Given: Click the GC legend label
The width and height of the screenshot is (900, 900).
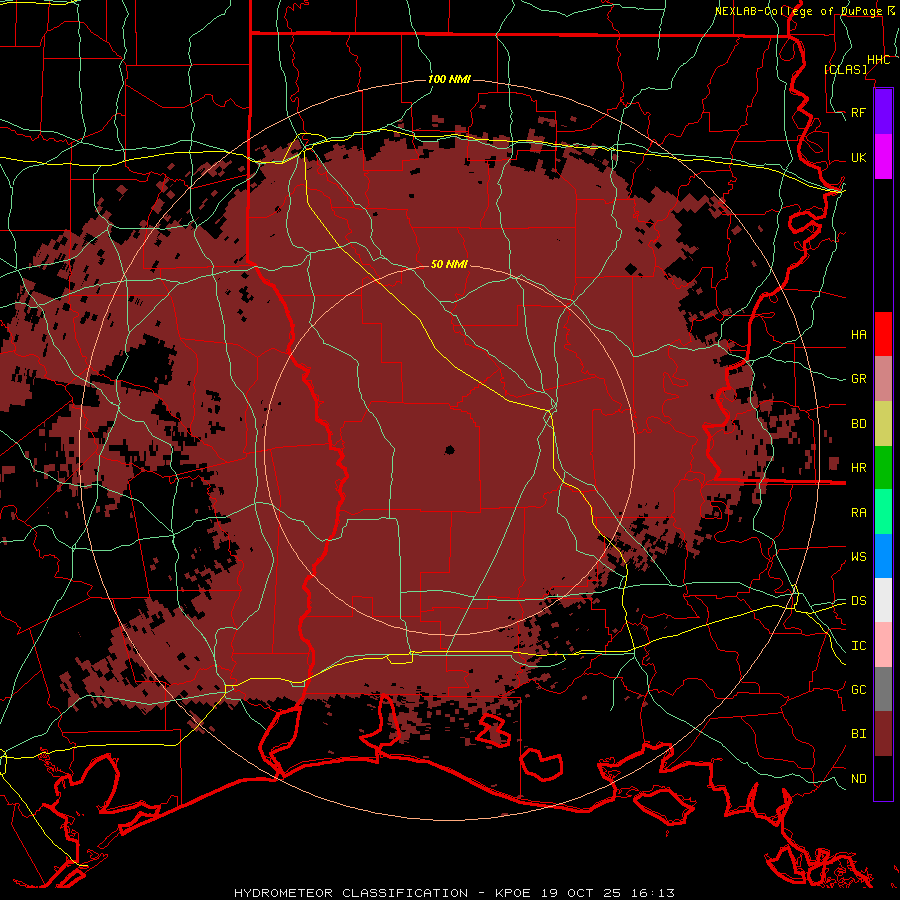Looking at the screenshot, I should coord(858,689).
